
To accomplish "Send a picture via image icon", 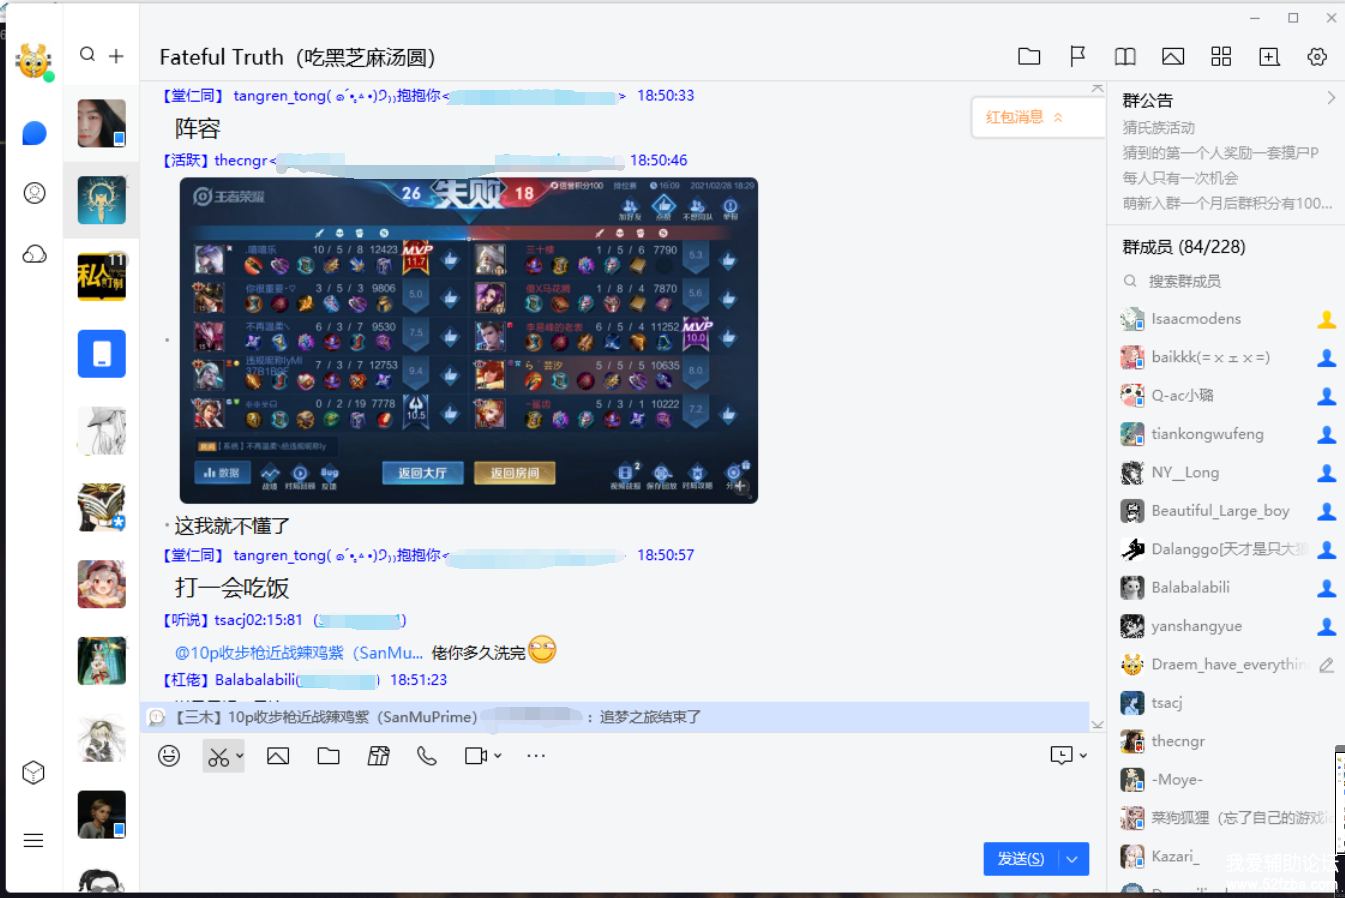I will tap(278, 756).
